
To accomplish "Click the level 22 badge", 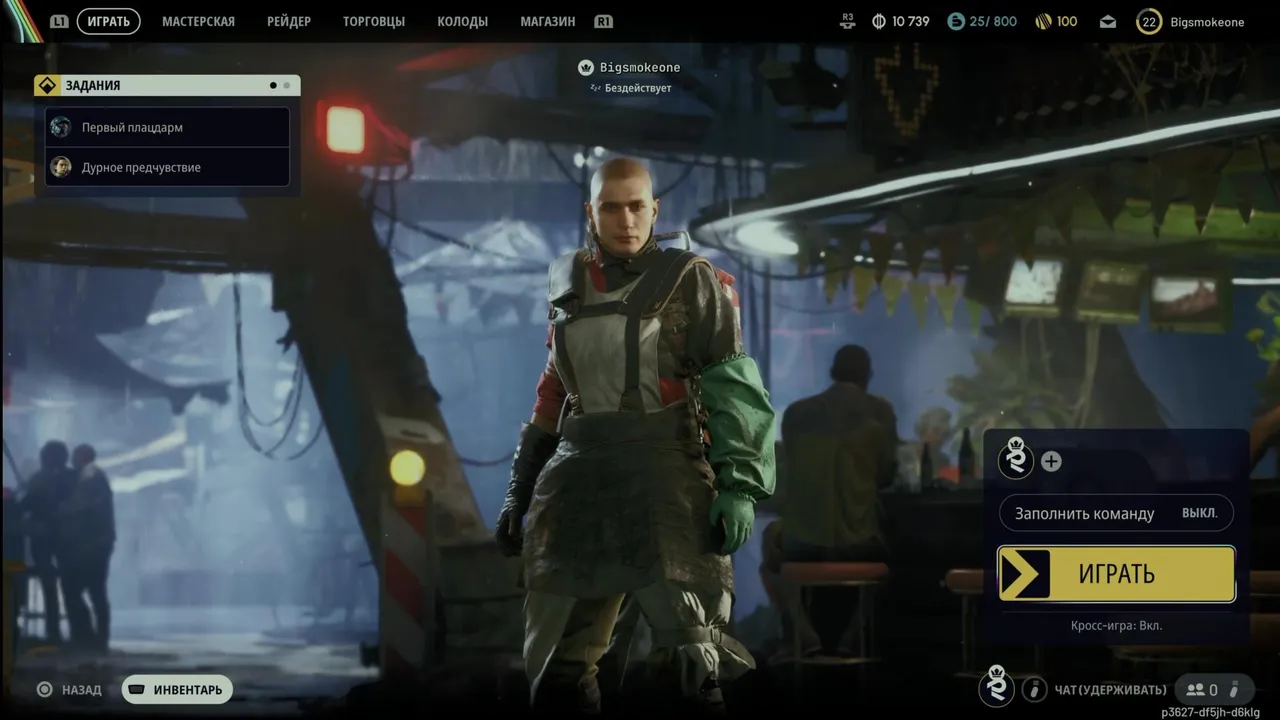I will [x=1149, y=21].
